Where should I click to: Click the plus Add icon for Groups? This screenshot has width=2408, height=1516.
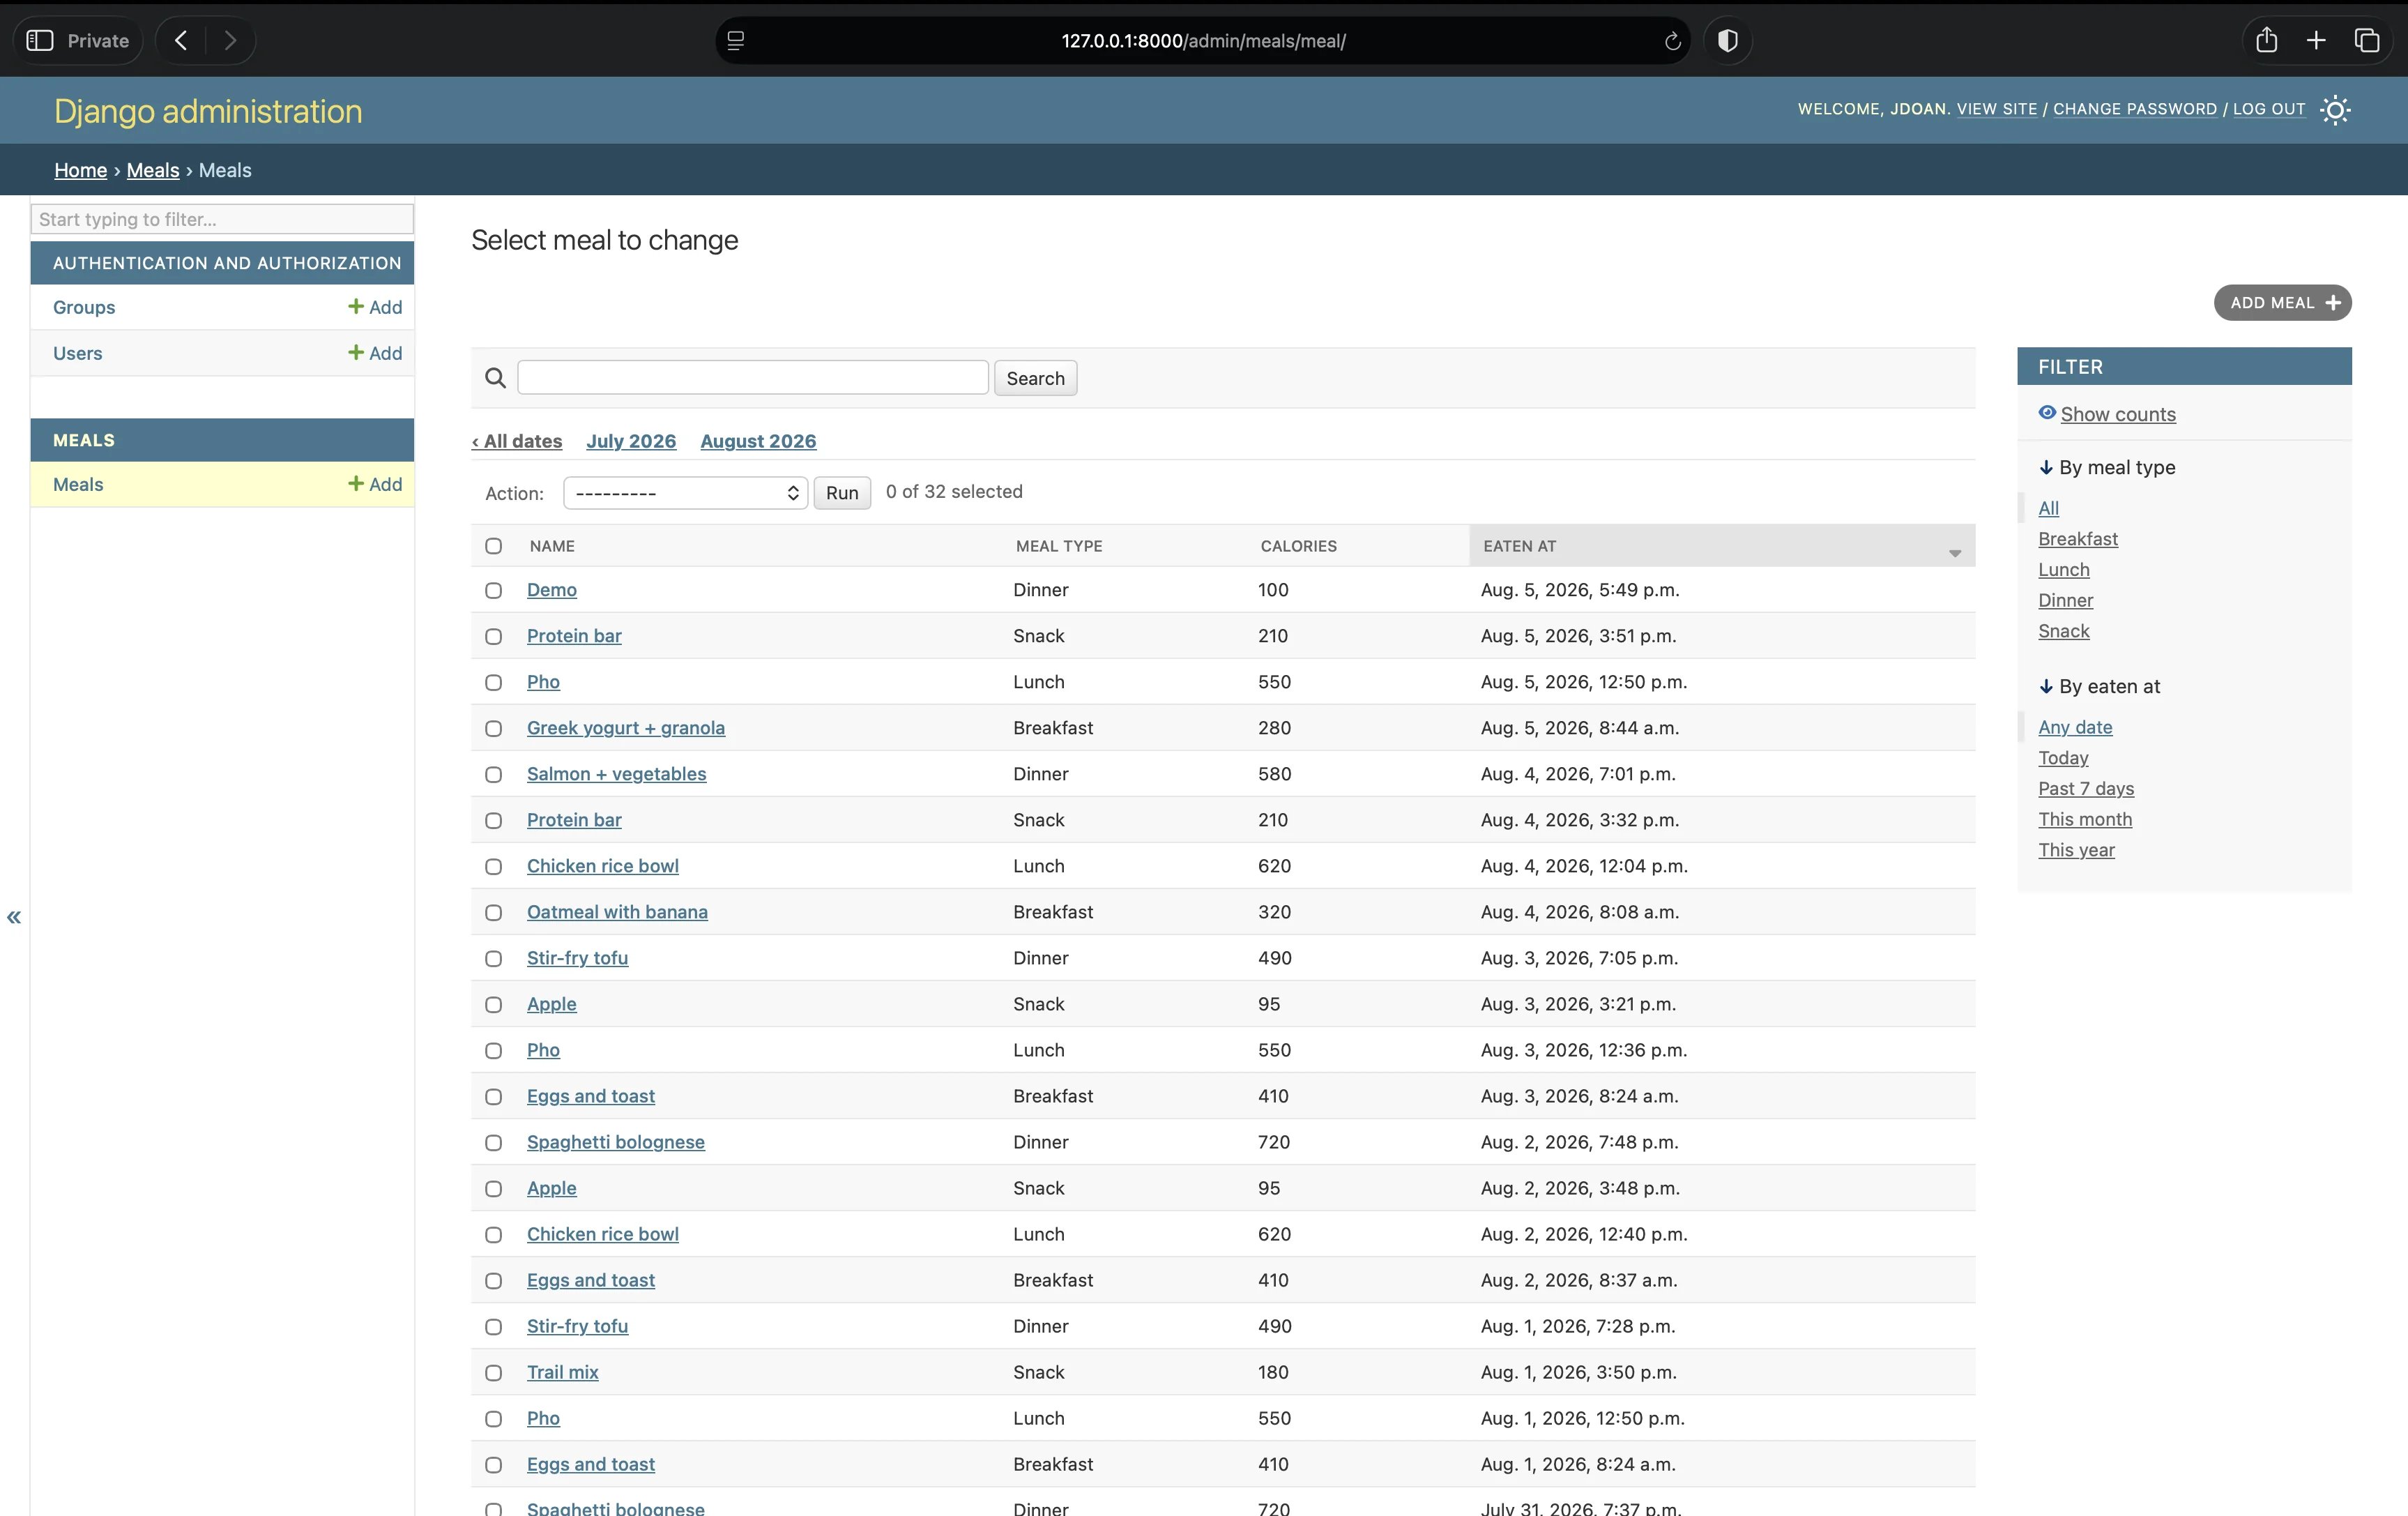tap(375, 307)
